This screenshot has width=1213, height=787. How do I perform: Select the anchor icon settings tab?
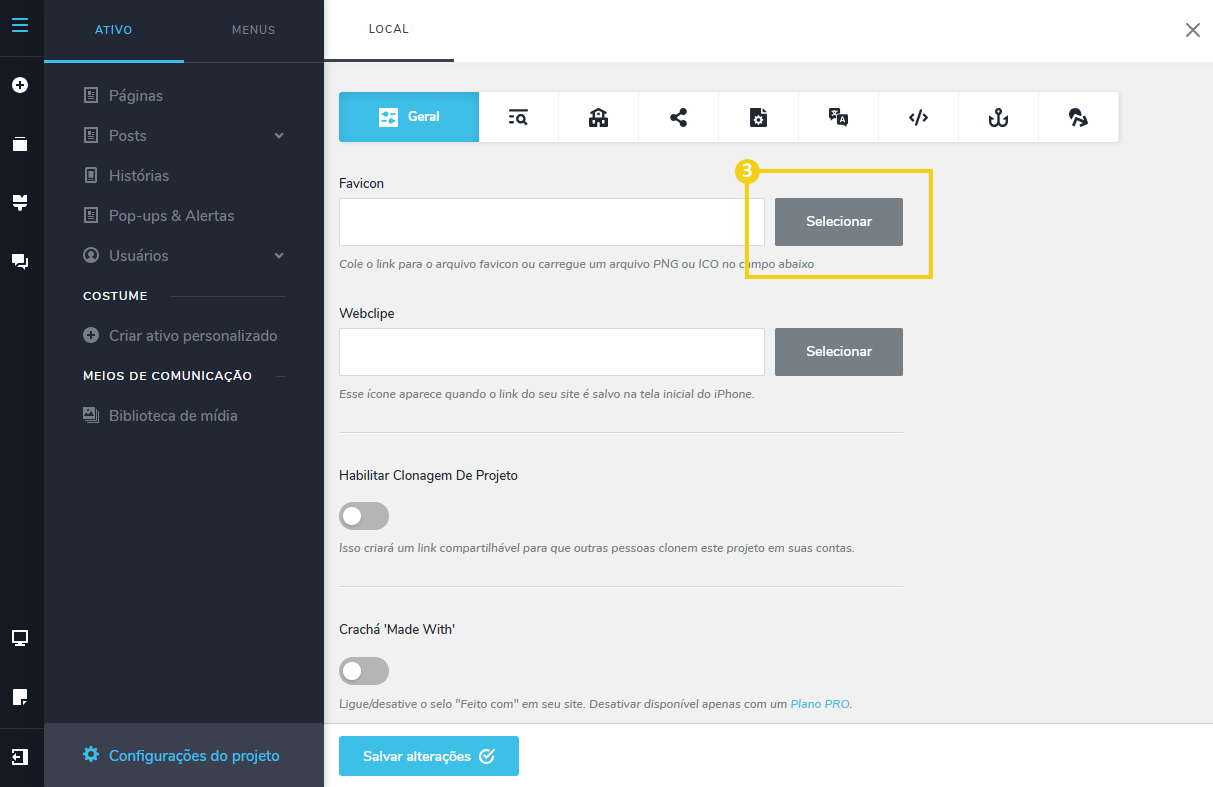pyautogui.click(x=998, y=117)
